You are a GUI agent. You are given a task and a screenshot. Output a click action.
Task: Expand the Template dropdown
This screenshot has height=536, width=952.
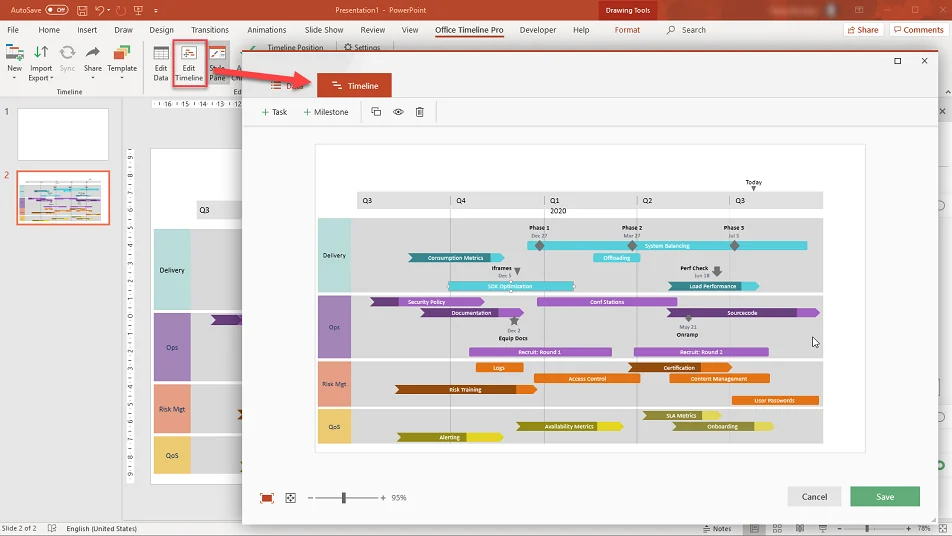point(122,78)
